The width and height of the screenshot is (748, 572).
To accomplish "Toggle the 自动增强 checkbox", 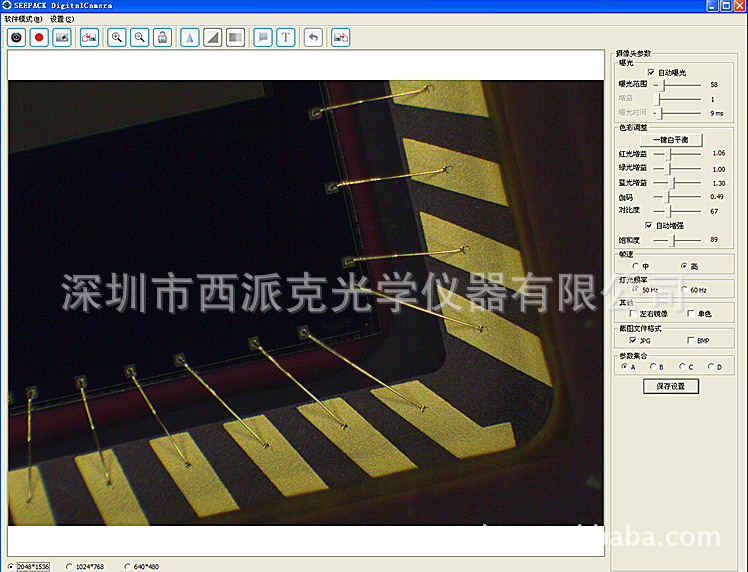I will coord(649,225).
